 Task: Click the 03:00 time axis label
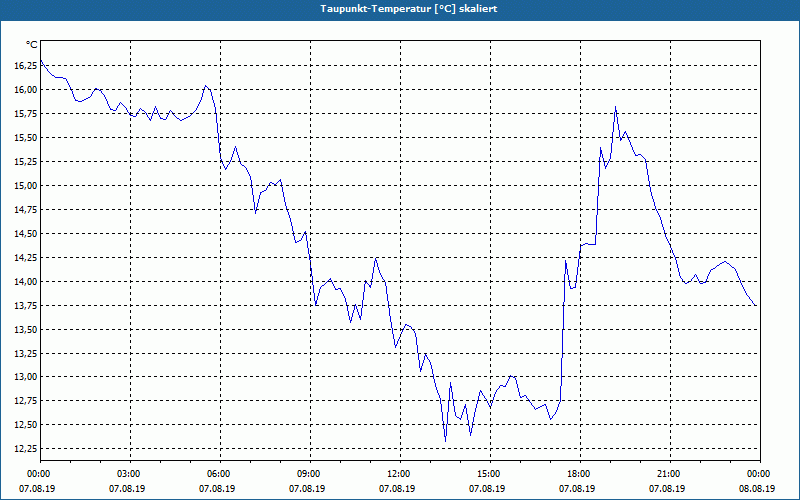[131, 474]
